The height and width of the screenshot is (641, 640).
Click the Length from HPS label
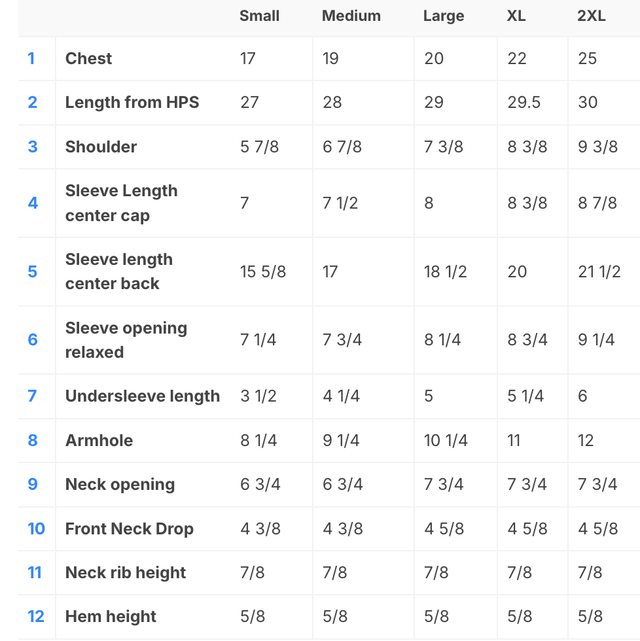[132, 102]
